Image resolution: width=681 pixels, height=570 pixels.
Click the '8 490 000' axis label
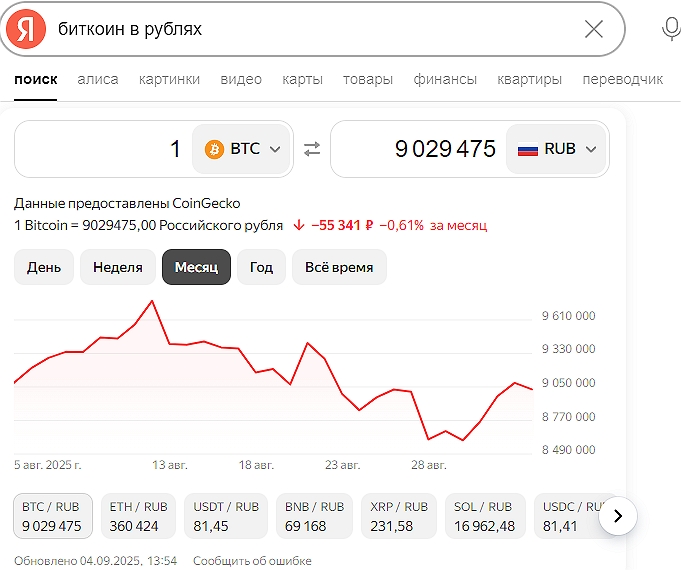pyautogui.click(x=568, y=450)
